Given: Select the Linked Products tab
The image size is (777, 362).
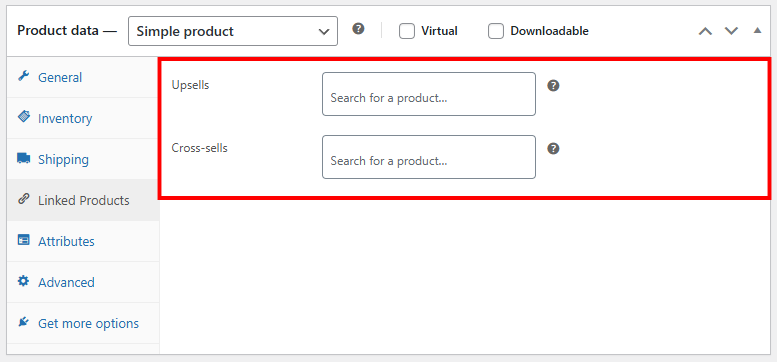Looking at the screenshot, I should (83, 201).
